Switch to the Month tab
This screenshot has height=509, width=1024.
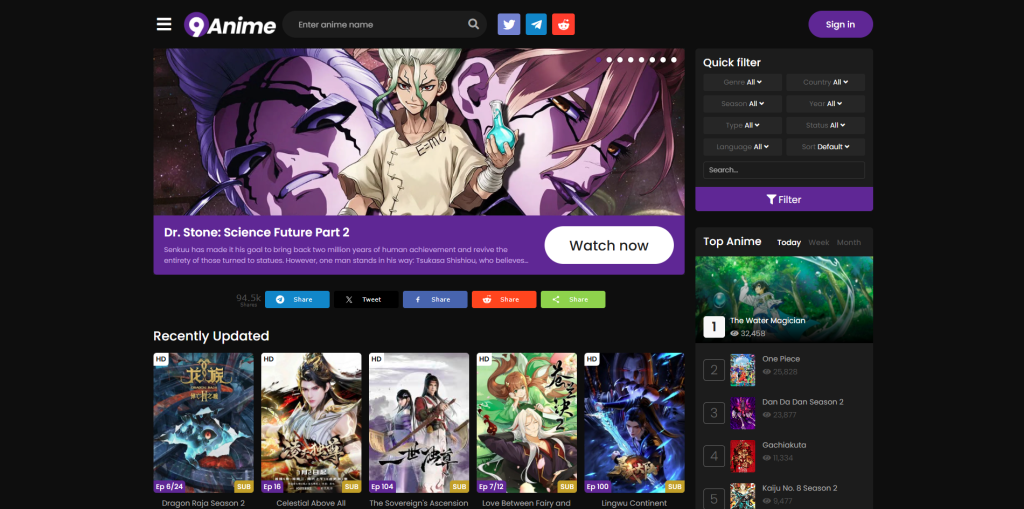click(848, 242)
